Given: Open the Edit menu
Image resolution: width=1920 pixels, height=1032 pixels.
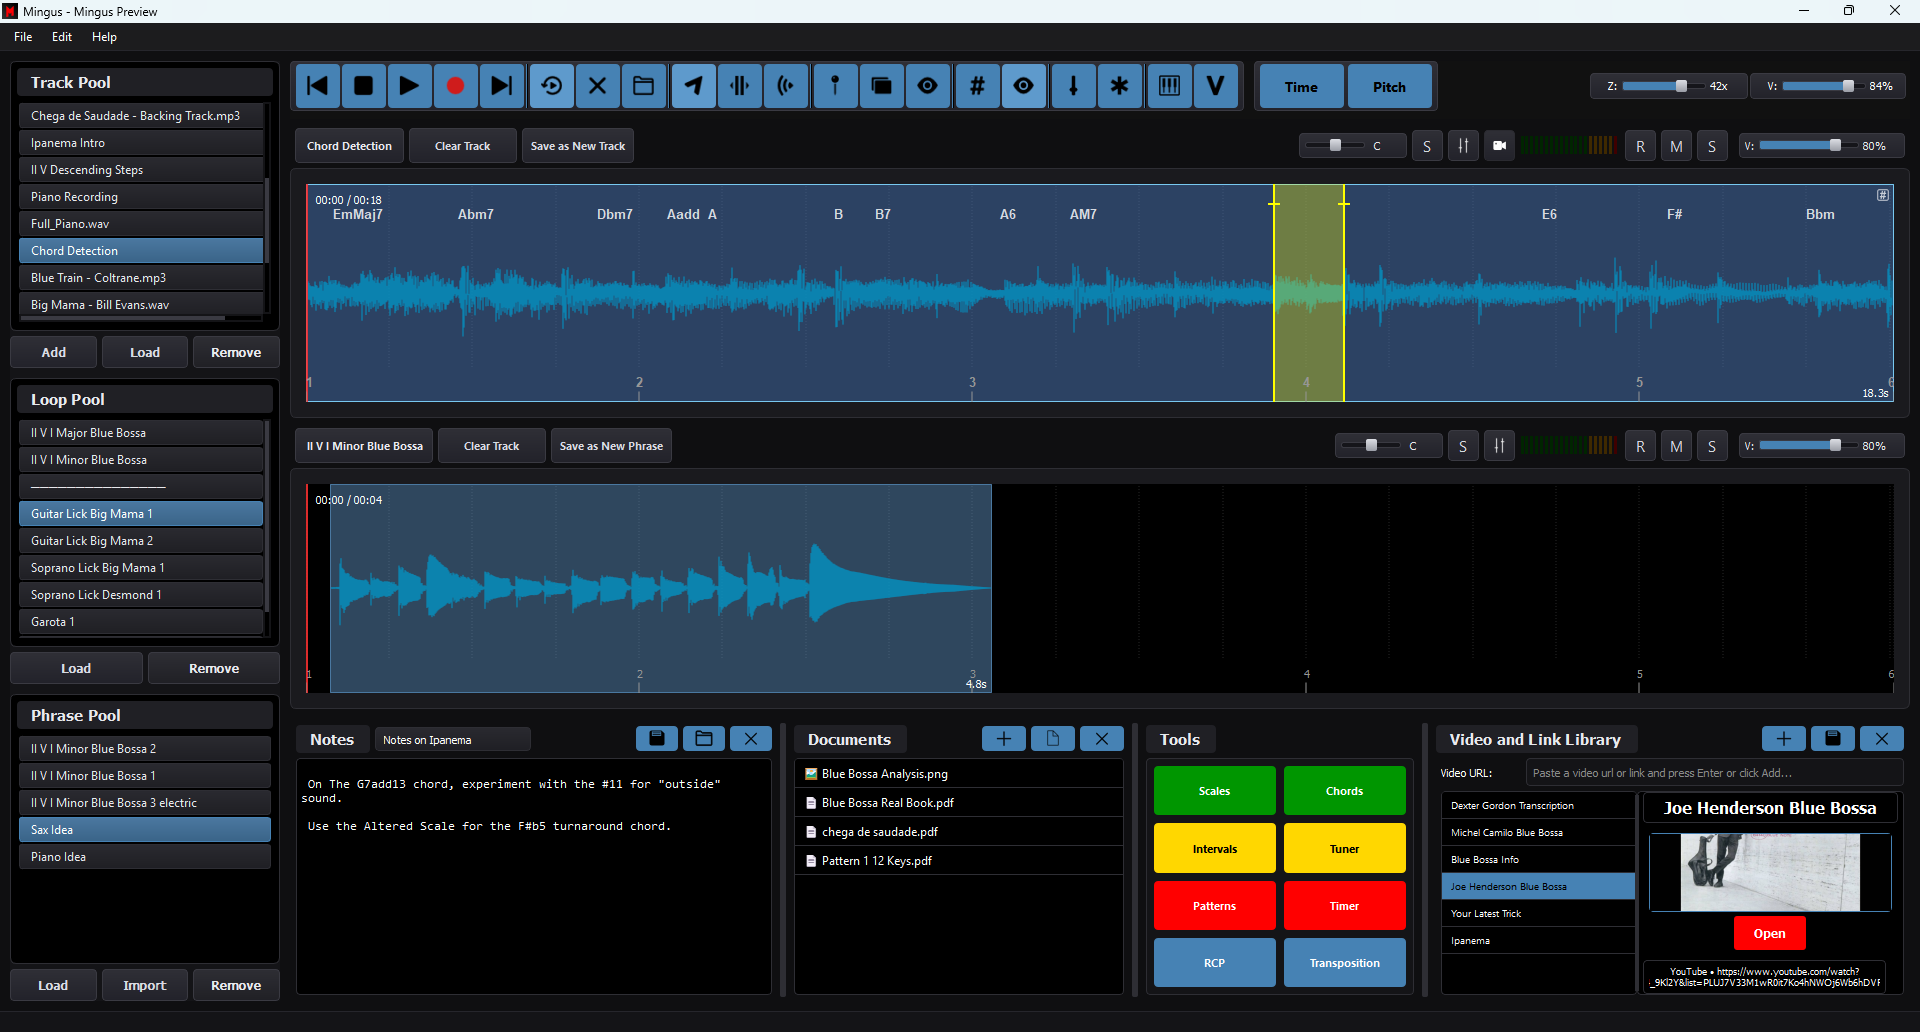Looking at the screenshot, I should 62,37.
